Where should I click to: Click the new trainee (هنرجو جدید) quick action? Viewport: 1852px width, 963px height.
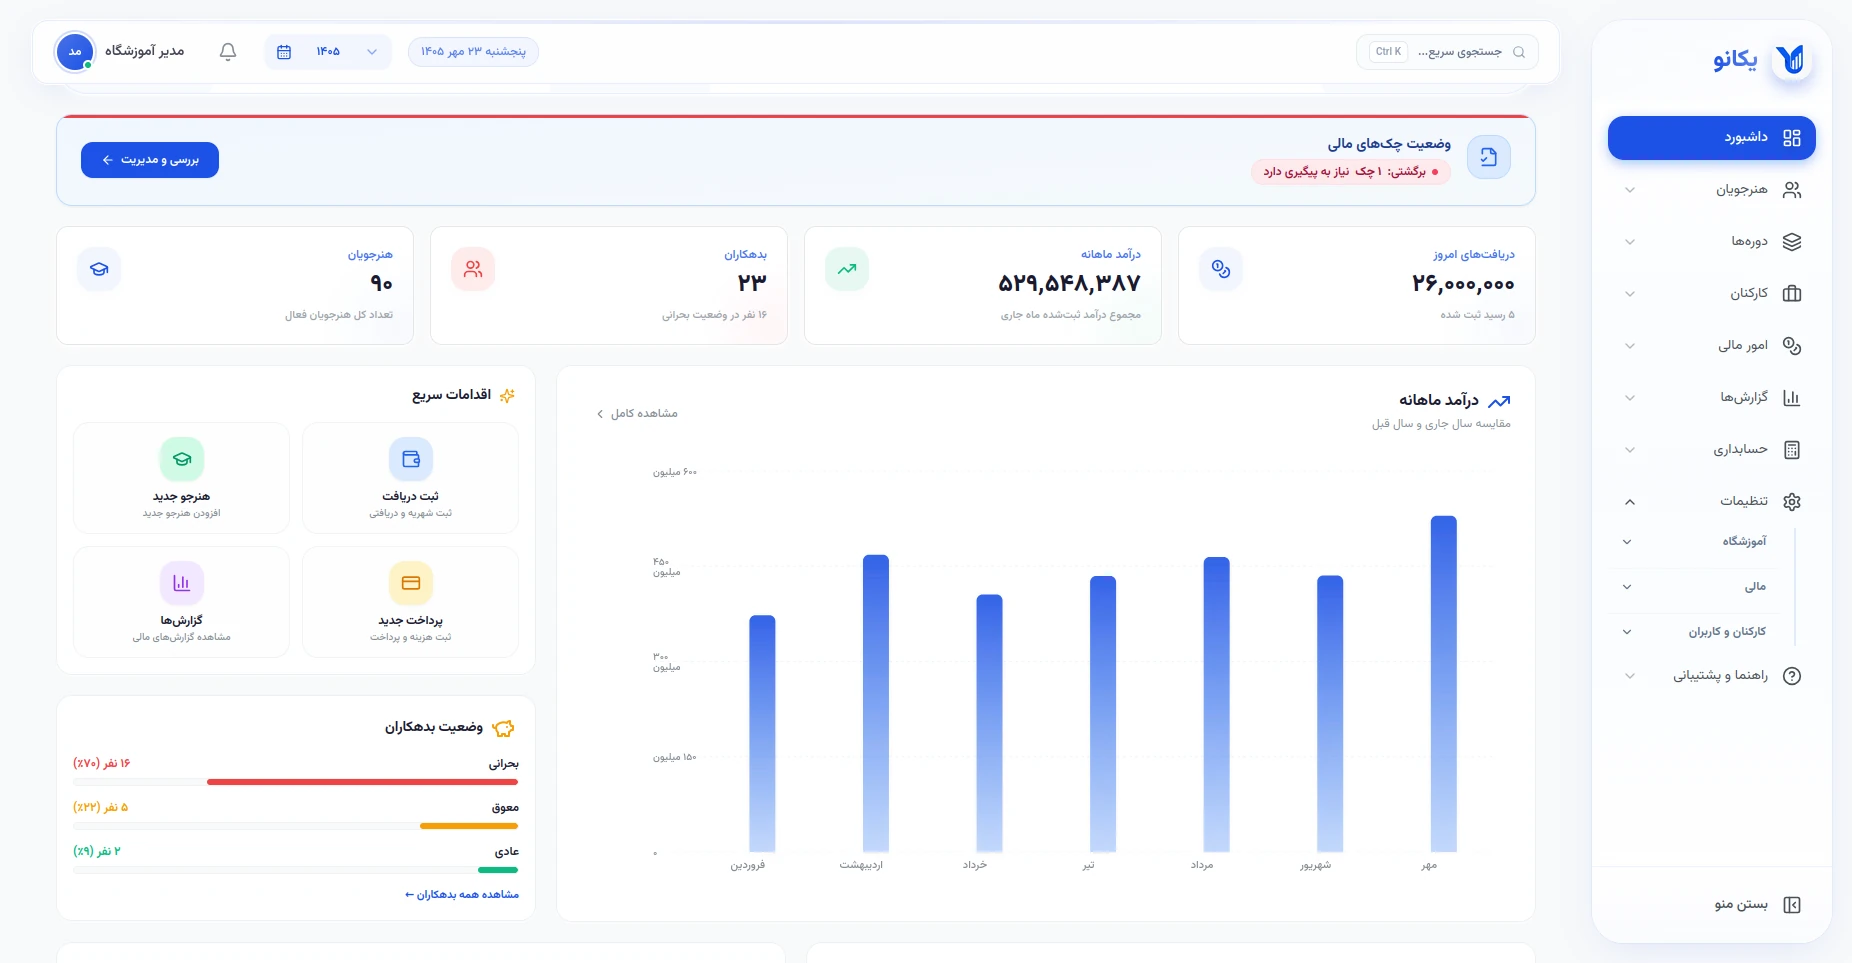click(181, 478)
